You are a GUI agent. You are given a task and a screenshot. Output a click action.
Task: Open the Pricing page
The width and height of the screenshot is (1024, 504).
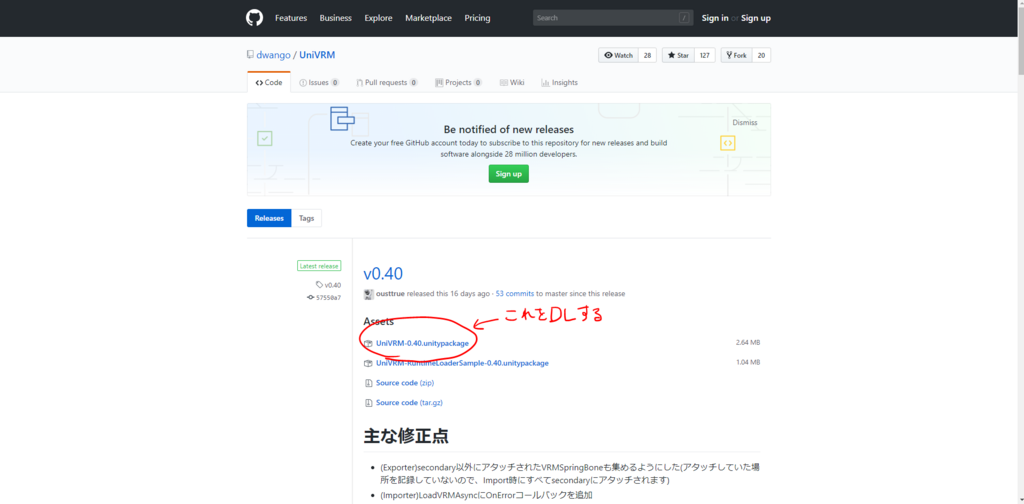[x=477, y=18]
